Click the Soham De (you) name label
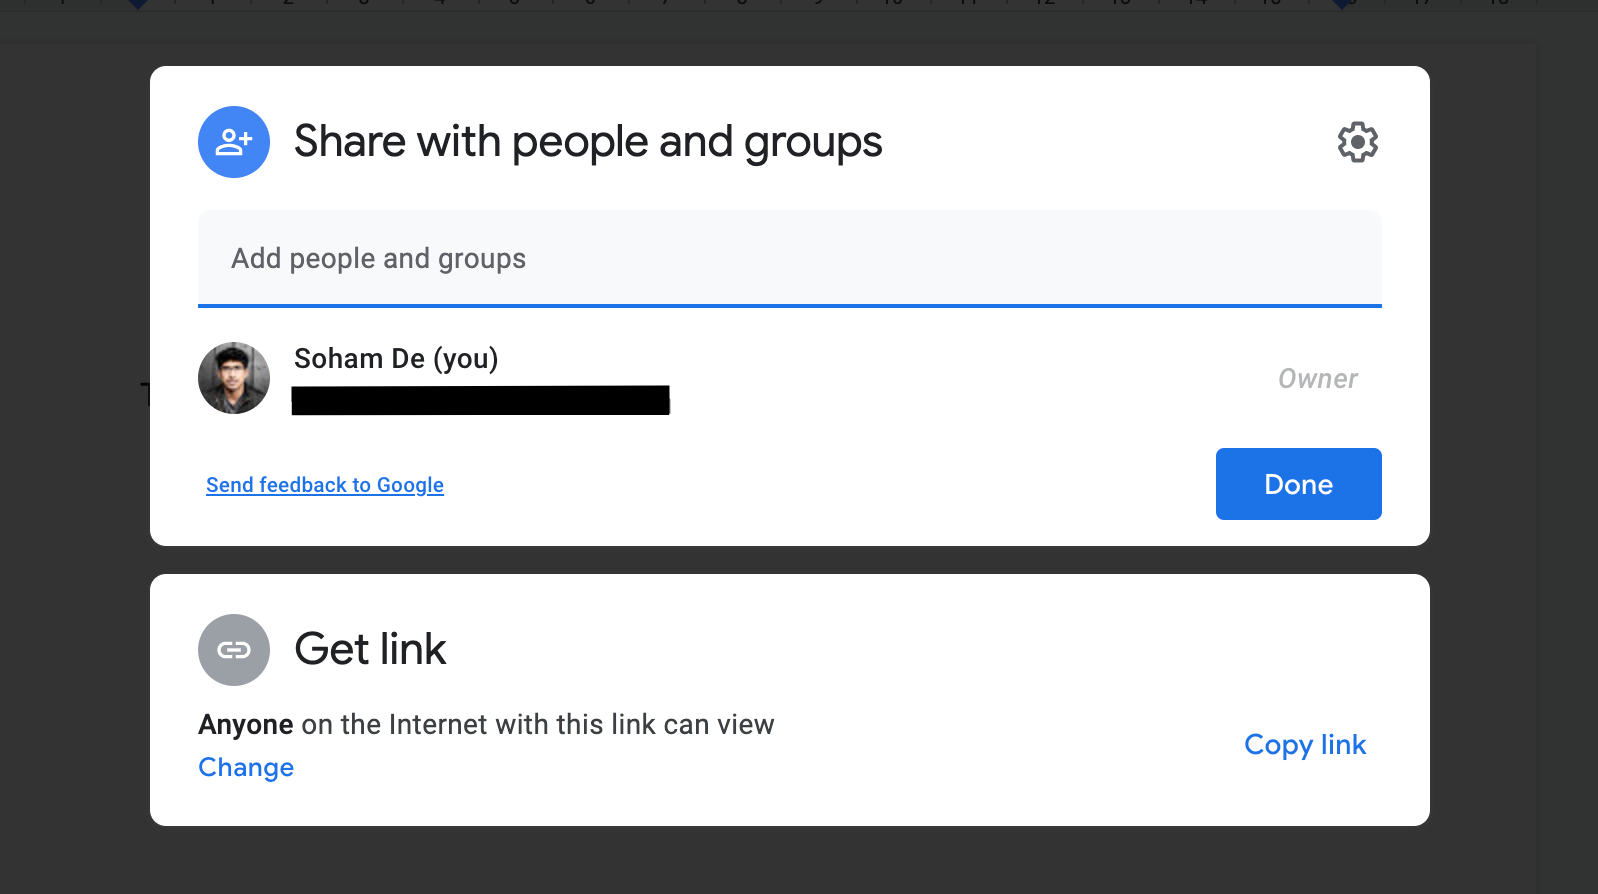 (396, 358)
